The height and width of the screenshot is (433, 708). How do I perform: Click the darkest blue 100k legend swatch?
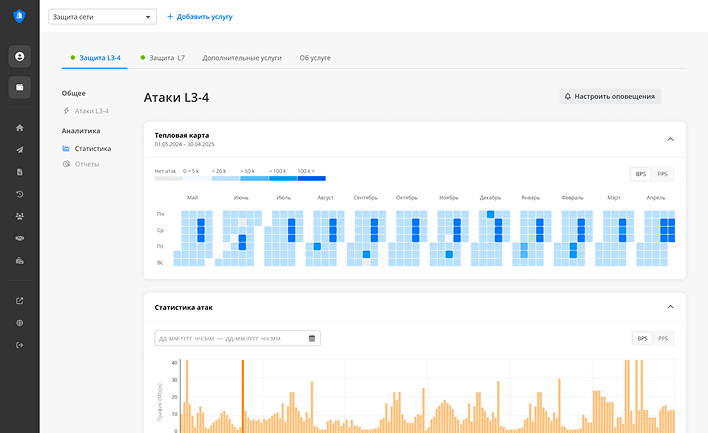pyautogui.click(x=312, y=178)
